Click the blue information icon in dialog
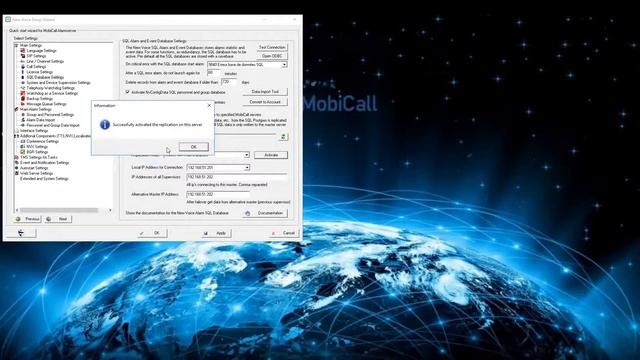This screenshot has width=640, height=360. [105, 124]
